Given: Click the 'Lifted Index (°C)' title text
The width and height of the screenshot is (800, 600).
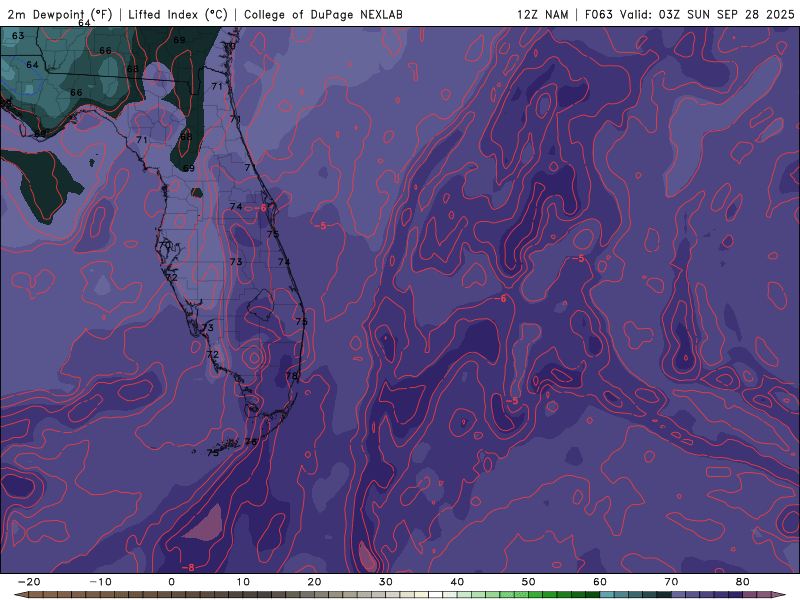Looking at the screenshot, I should pyautogui.click(x=178, y=14).
